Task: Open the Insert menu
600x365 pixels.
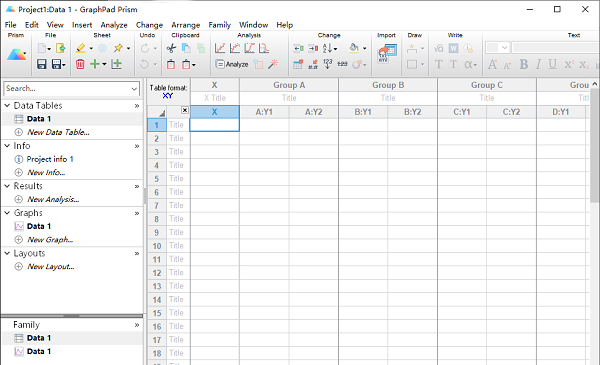Action: coord(82,25)
